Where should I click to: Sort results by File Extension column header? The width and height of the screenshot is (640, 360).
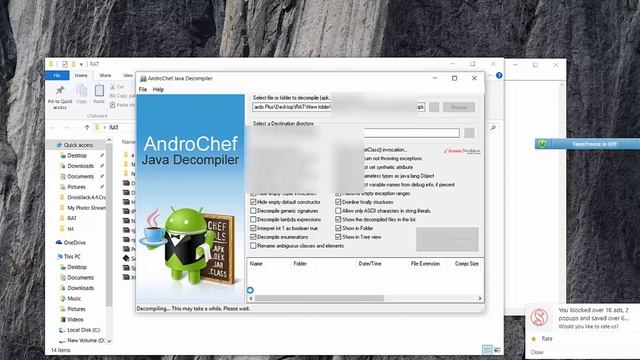tap(425, 264)
